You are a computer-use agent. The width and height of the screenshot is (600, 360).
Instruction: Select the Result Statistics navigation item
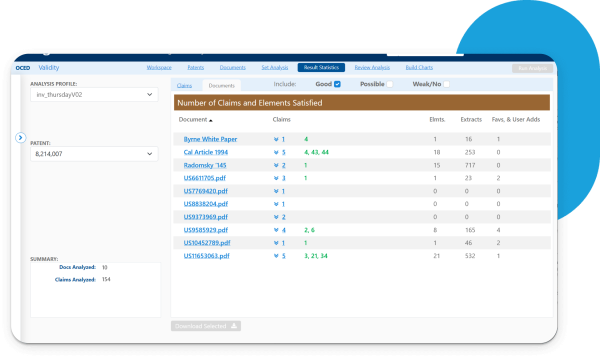coord(321,68)
